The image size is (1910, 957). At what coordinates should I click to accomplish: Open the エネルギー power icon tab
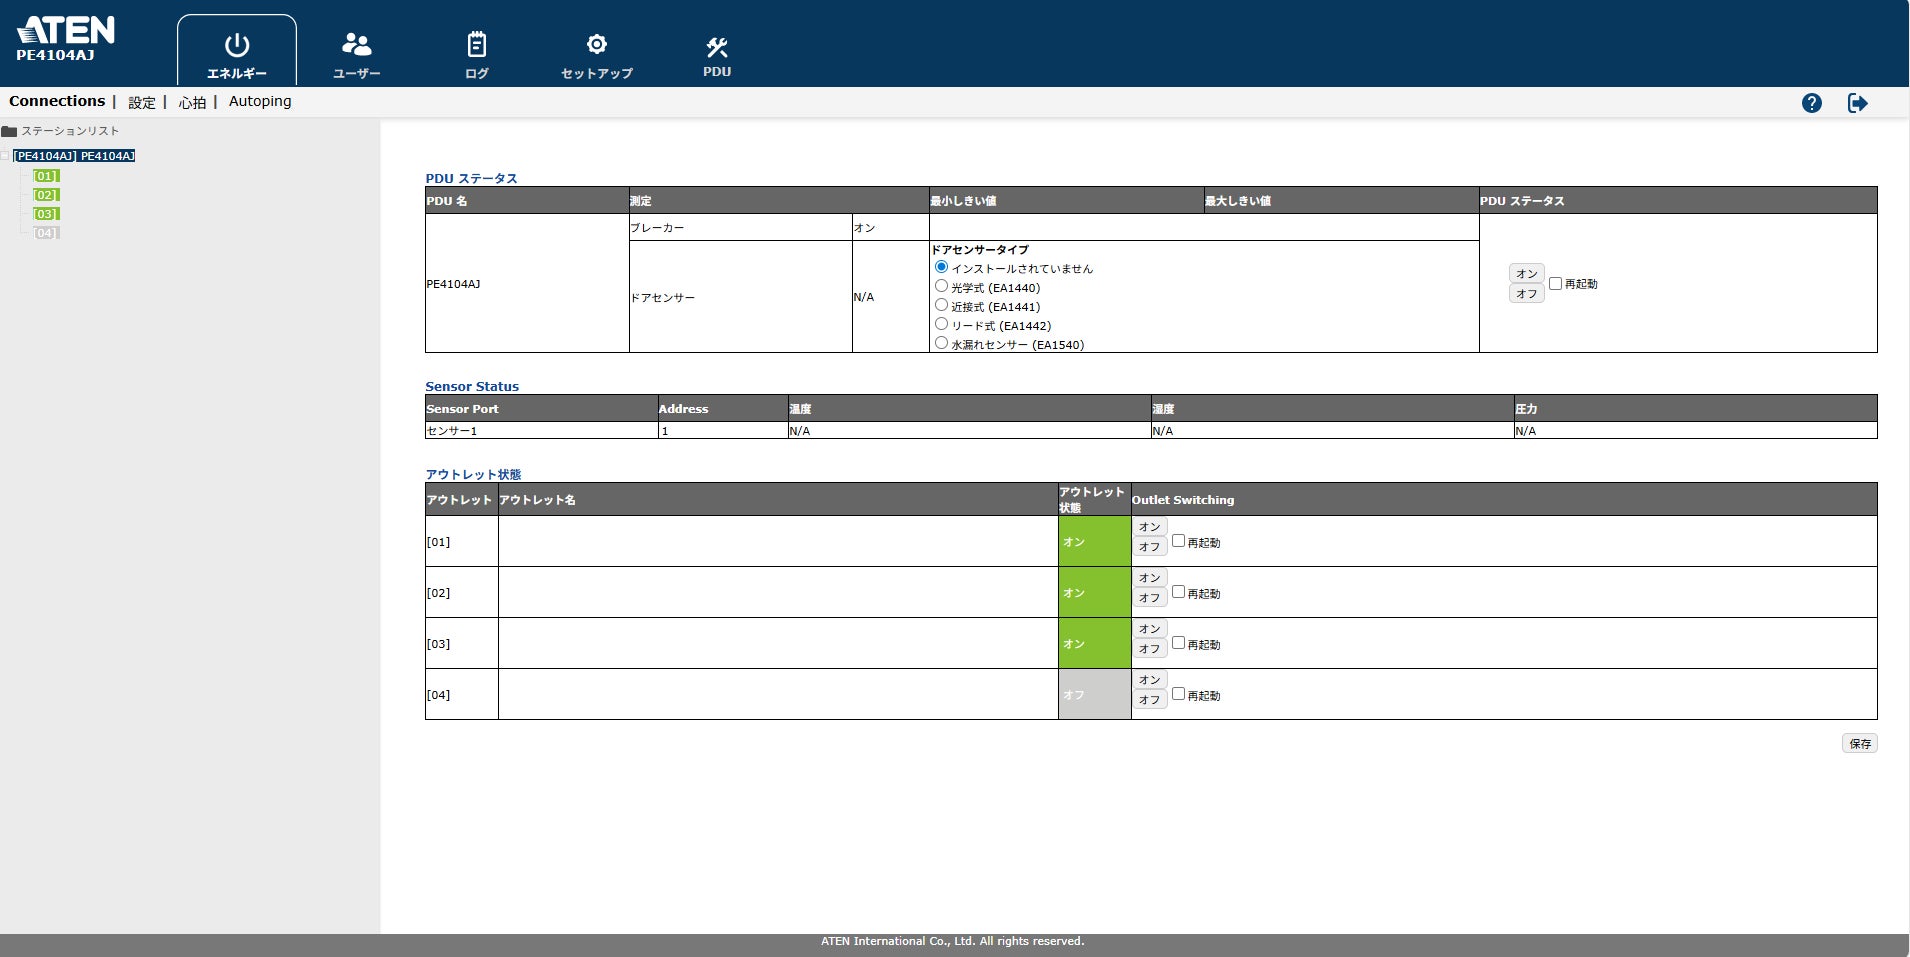pyautogui.click(x=237, y=45)
